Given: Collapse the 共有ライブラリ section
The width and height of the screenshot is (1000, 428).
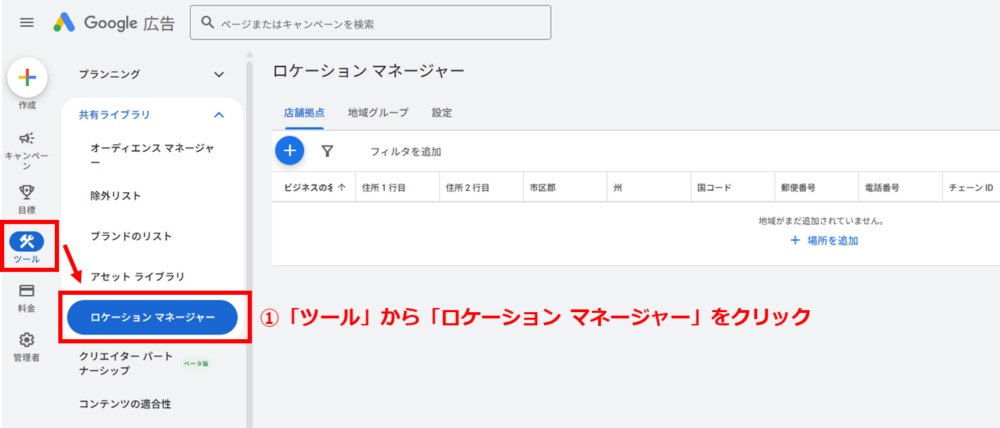Looking at the screenshot, I should click(x=219, y=115).
